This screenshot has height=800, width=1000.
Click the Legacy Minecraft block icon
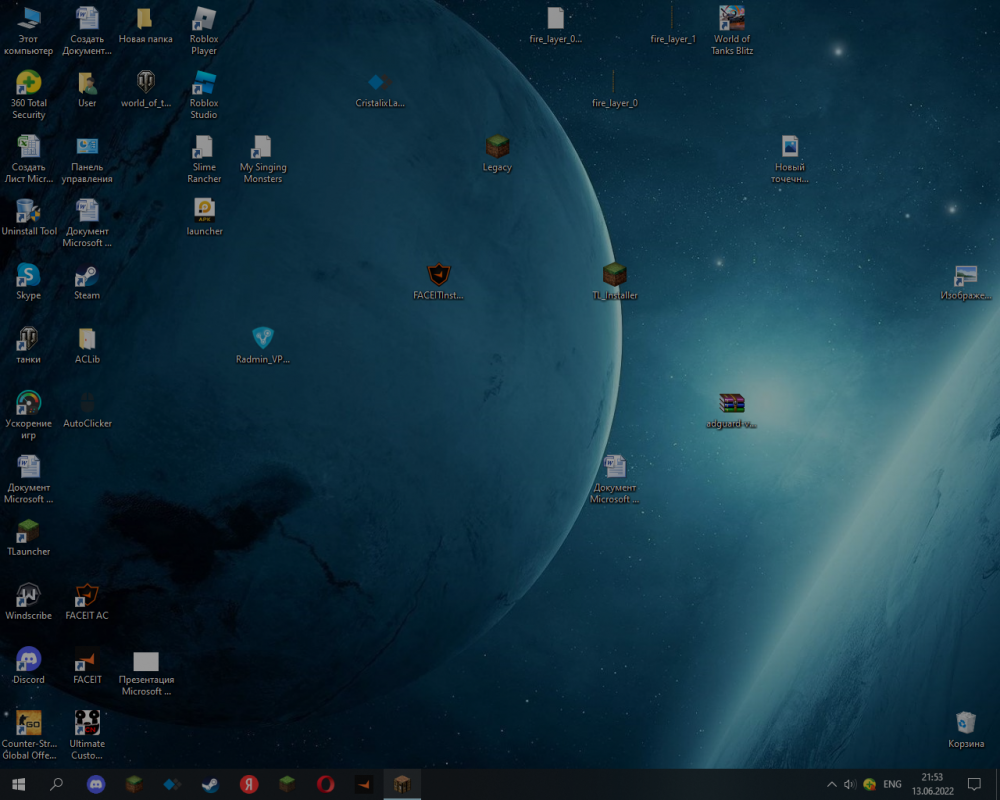(497, 147)
